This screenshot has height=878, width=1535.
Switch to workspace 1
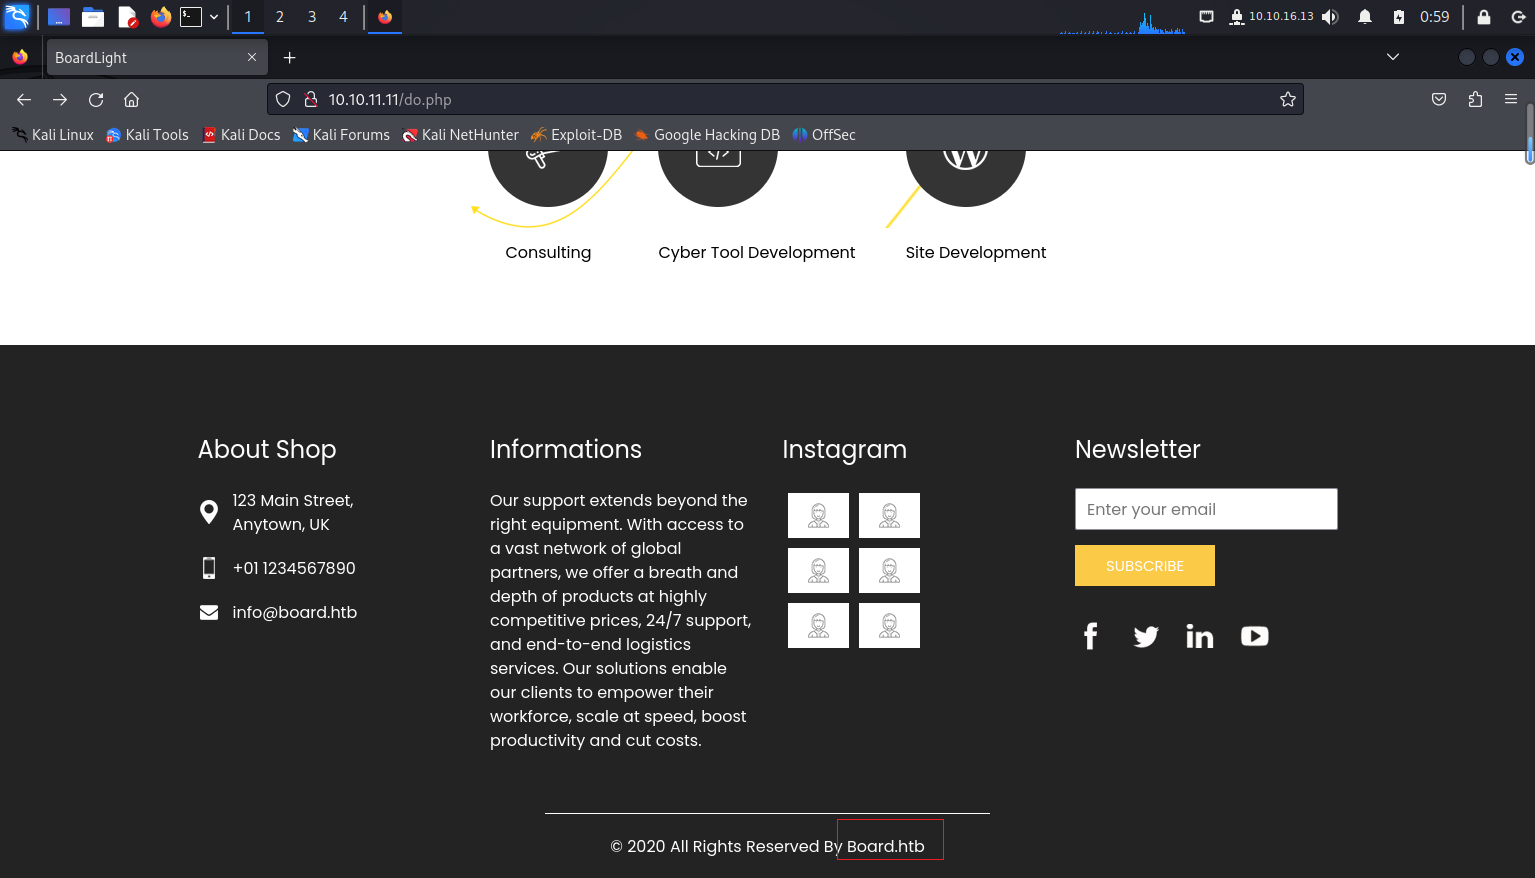point(248,16)
